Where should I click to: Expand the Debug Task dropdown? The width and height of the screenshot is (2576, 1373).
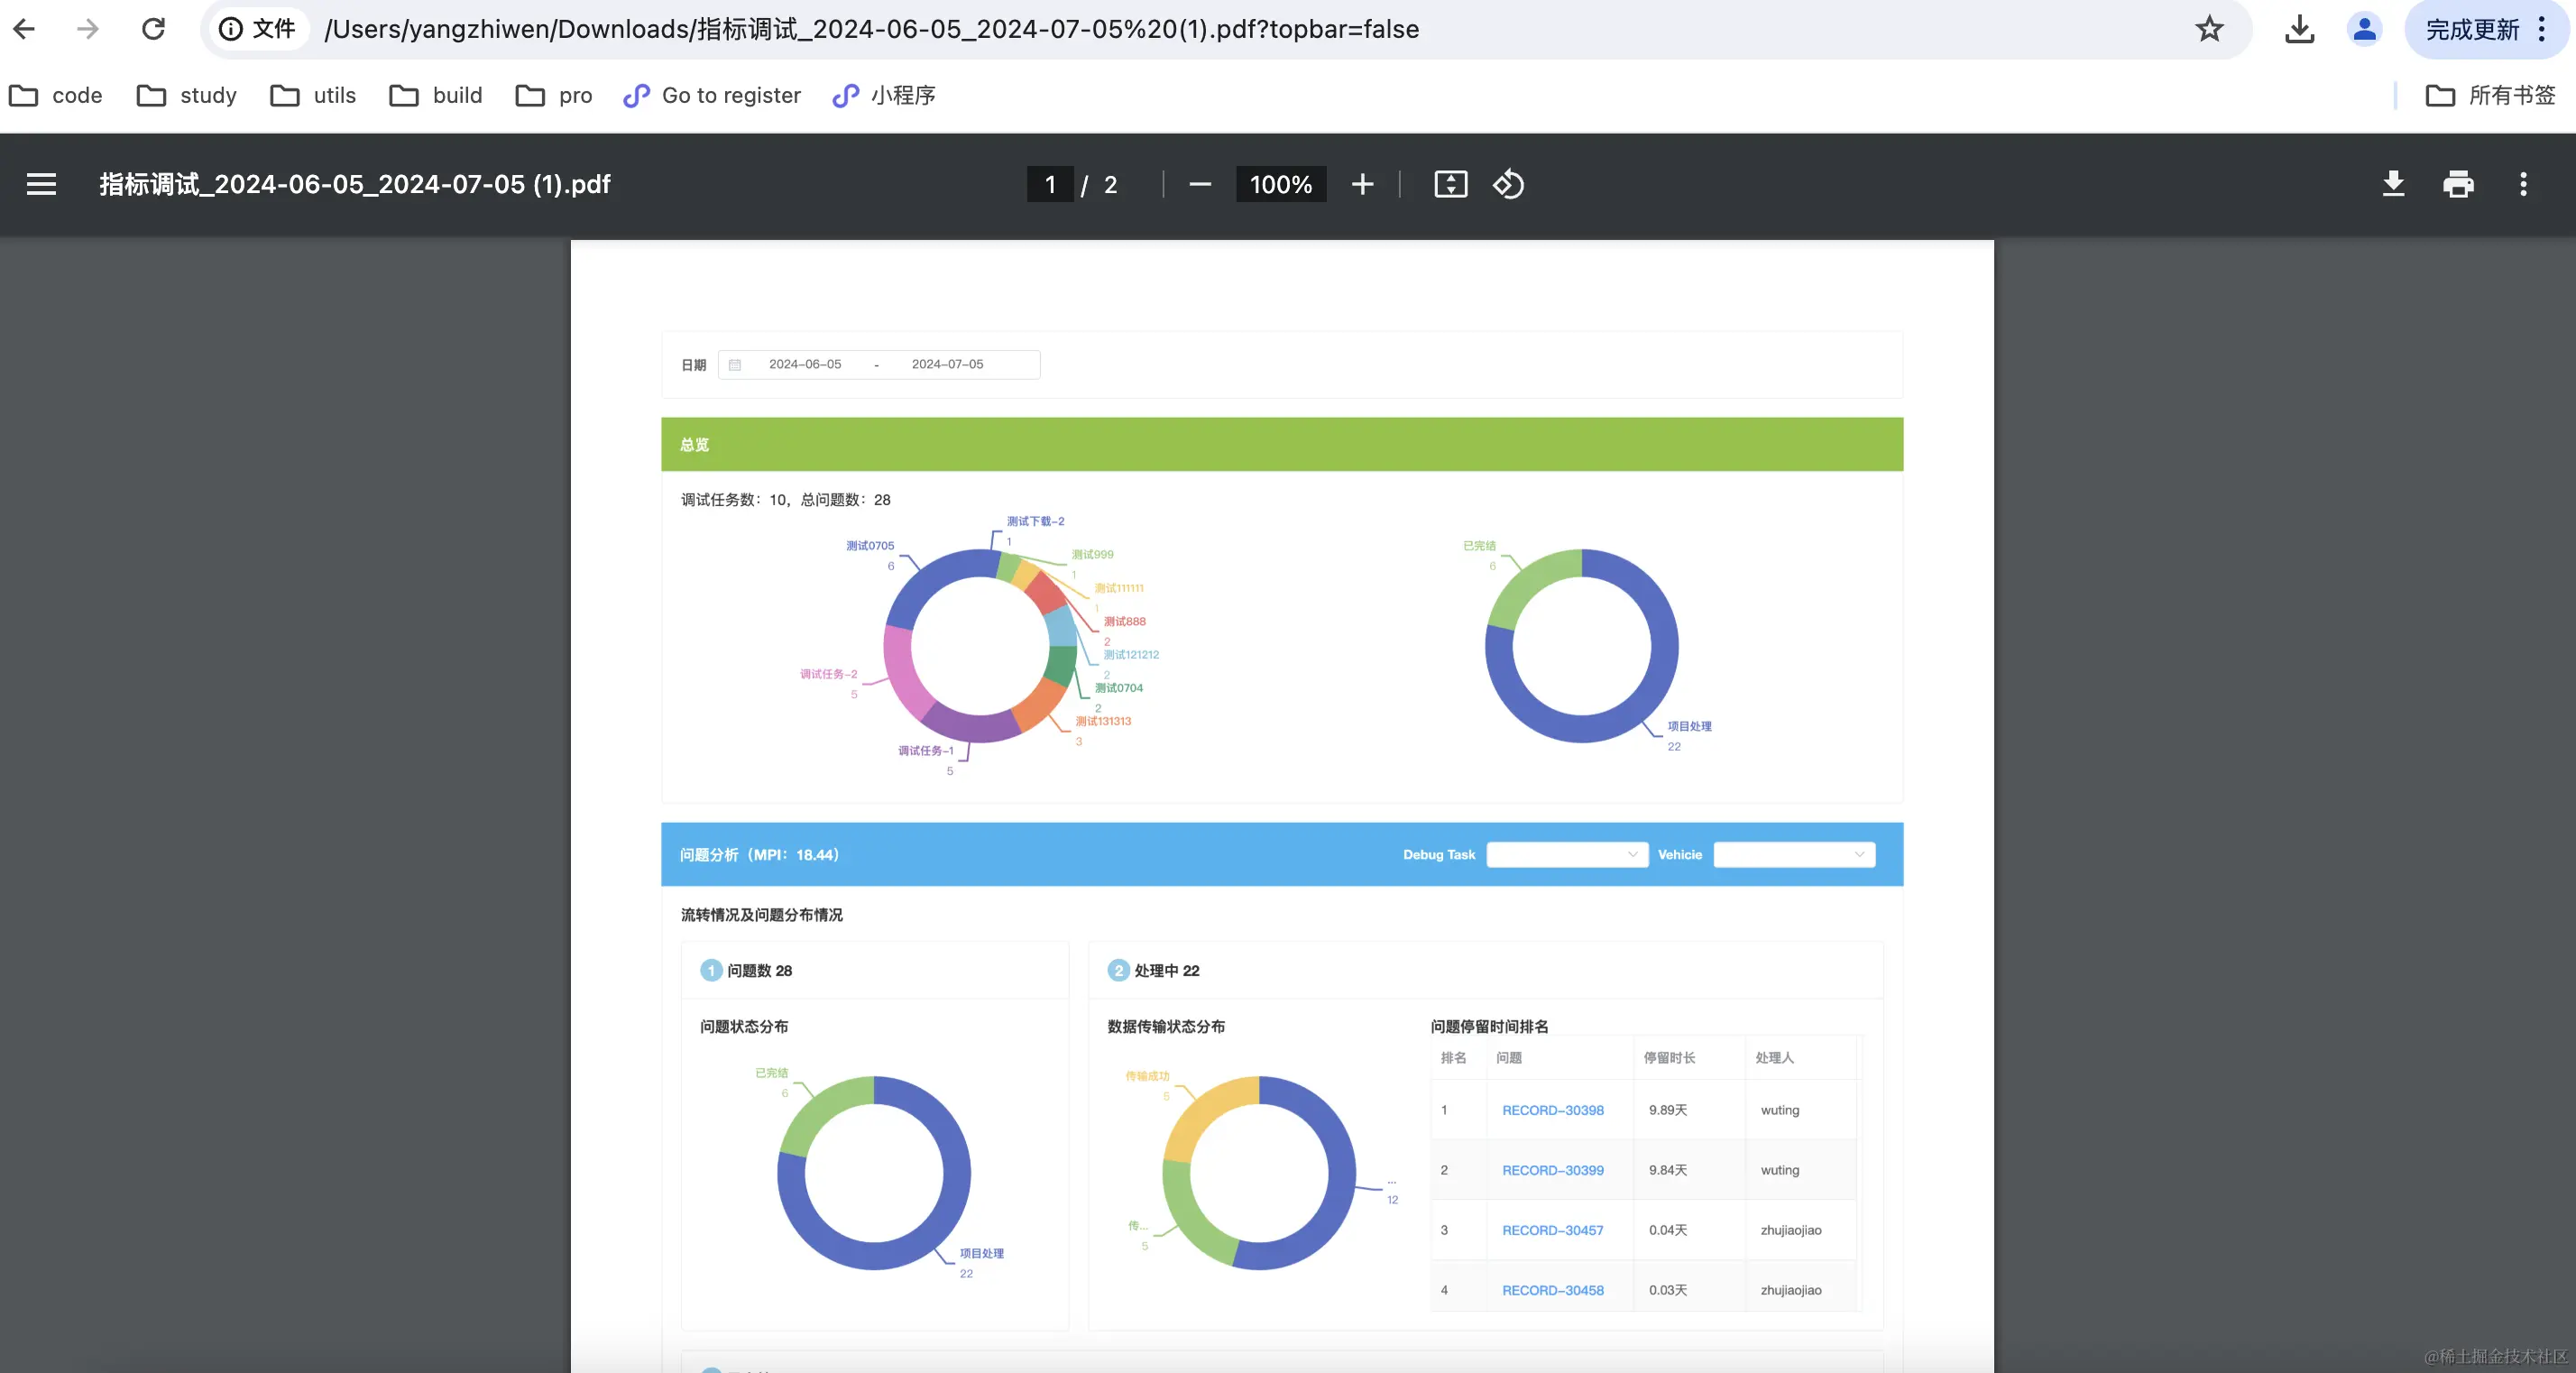[x=1566, y=854]
